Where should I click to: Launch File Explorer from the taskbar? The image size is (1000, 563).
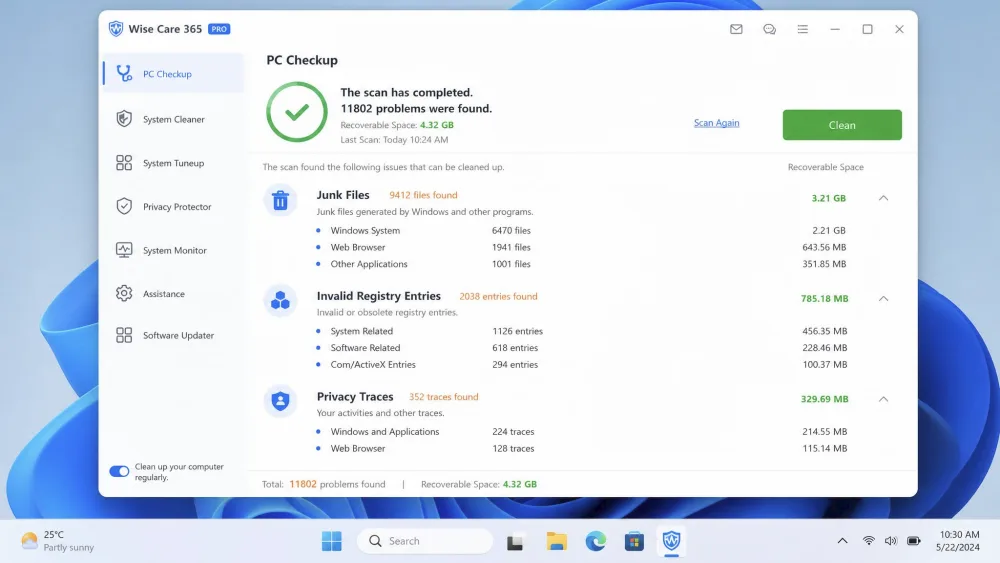coord(556,541)
